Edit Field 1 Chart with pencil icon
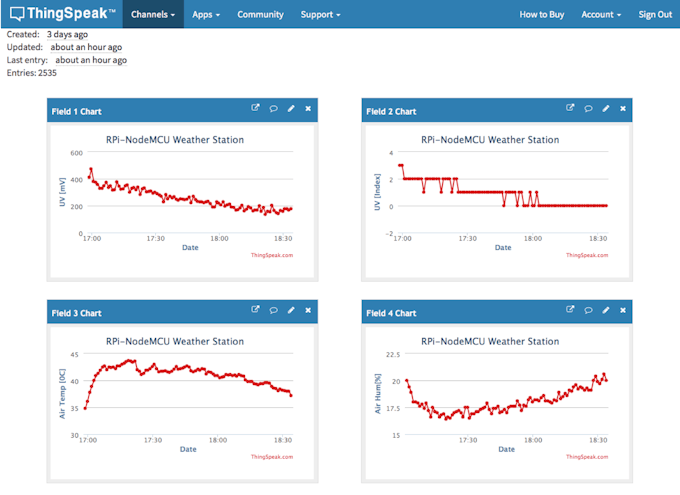The image size is (680, 495). coord(291,108)
